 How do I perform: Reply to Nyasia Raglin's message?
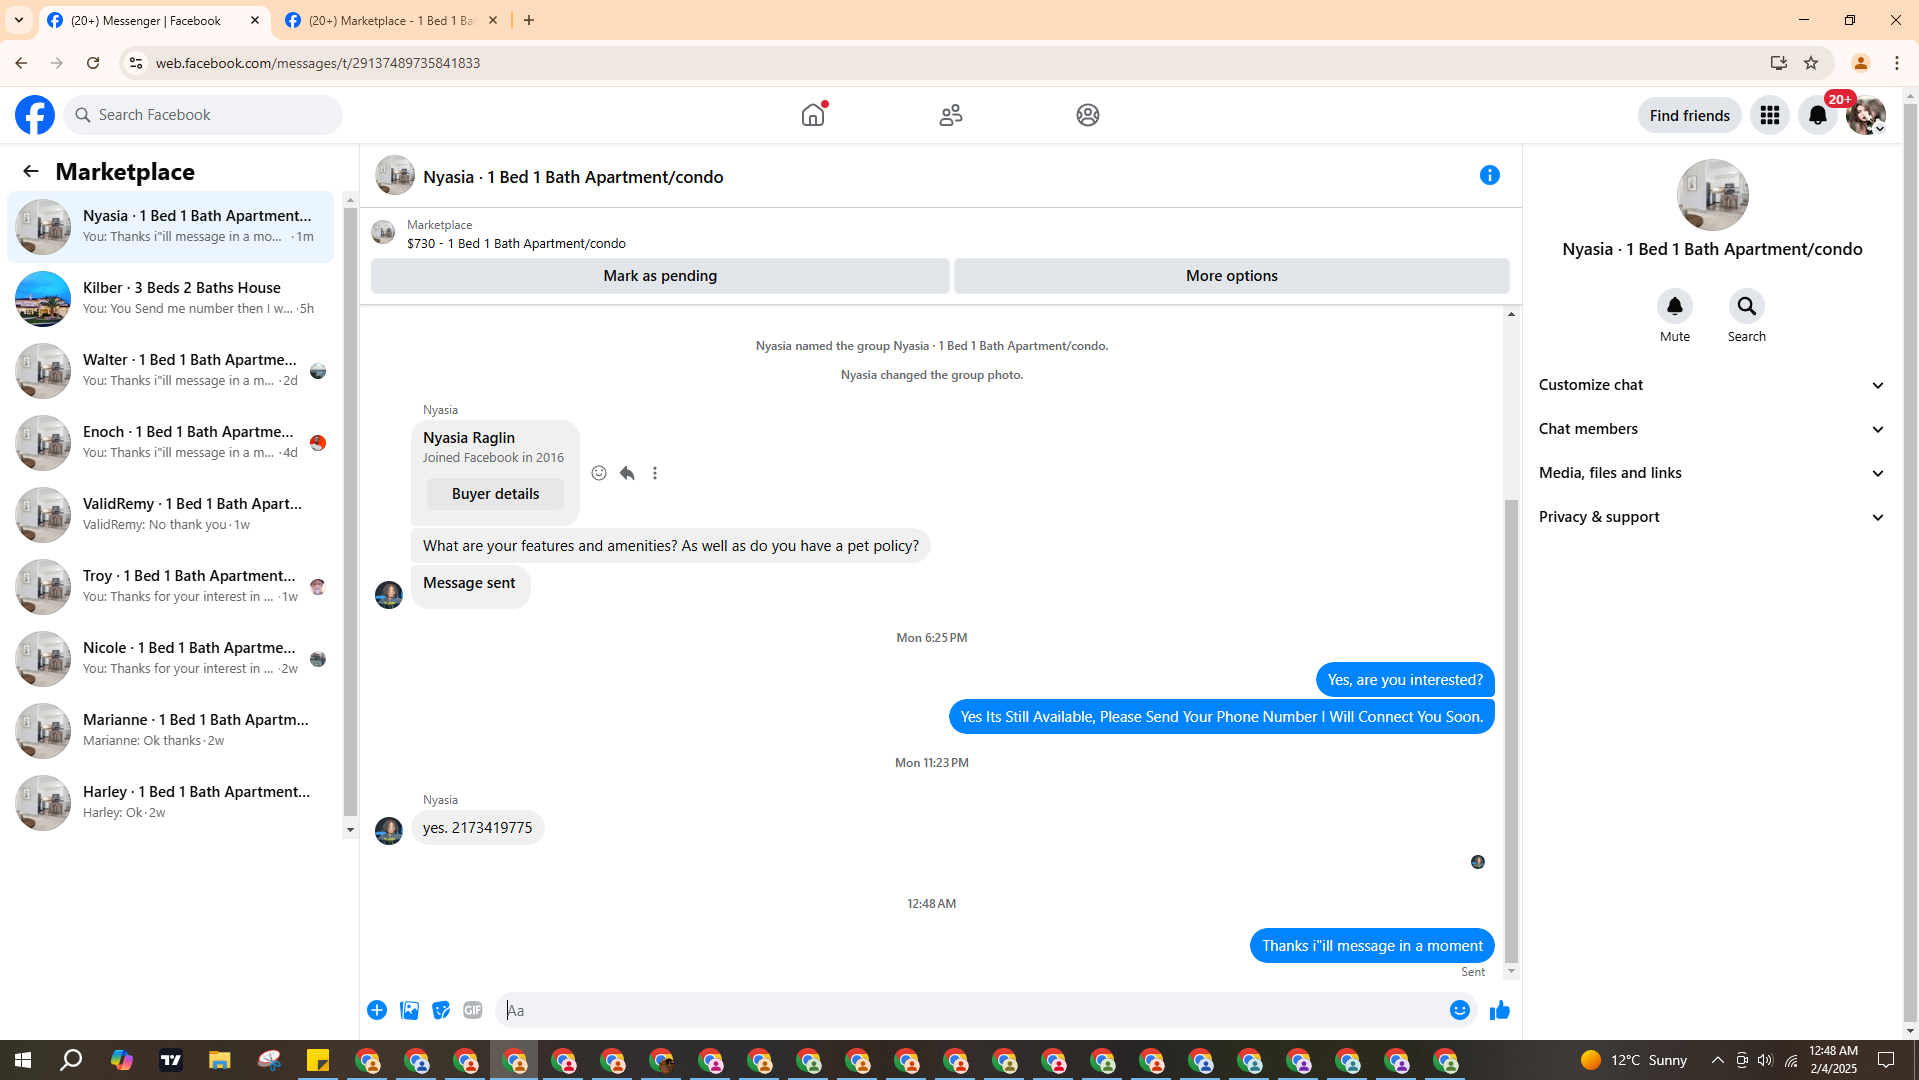click(627, 473)
